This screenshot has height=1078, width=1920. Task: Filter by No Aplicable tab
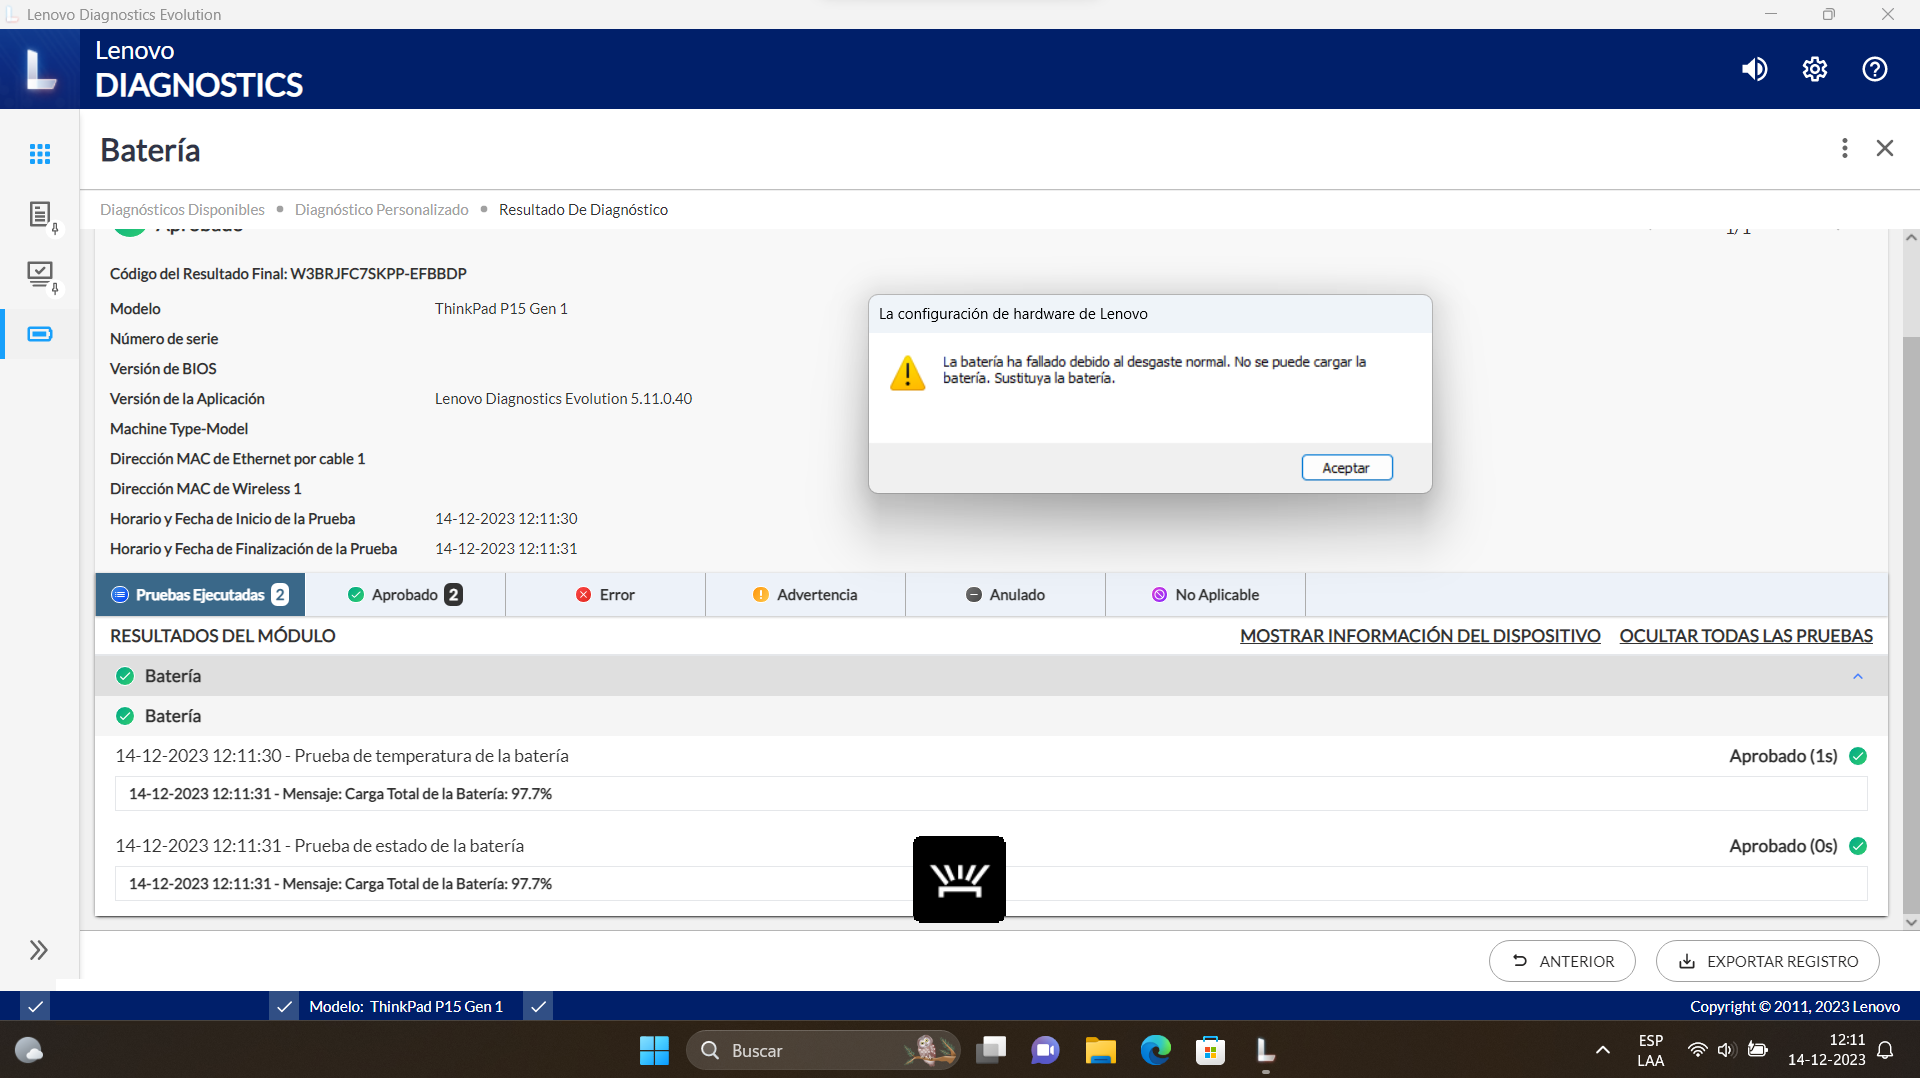(x=1205, y=594)
